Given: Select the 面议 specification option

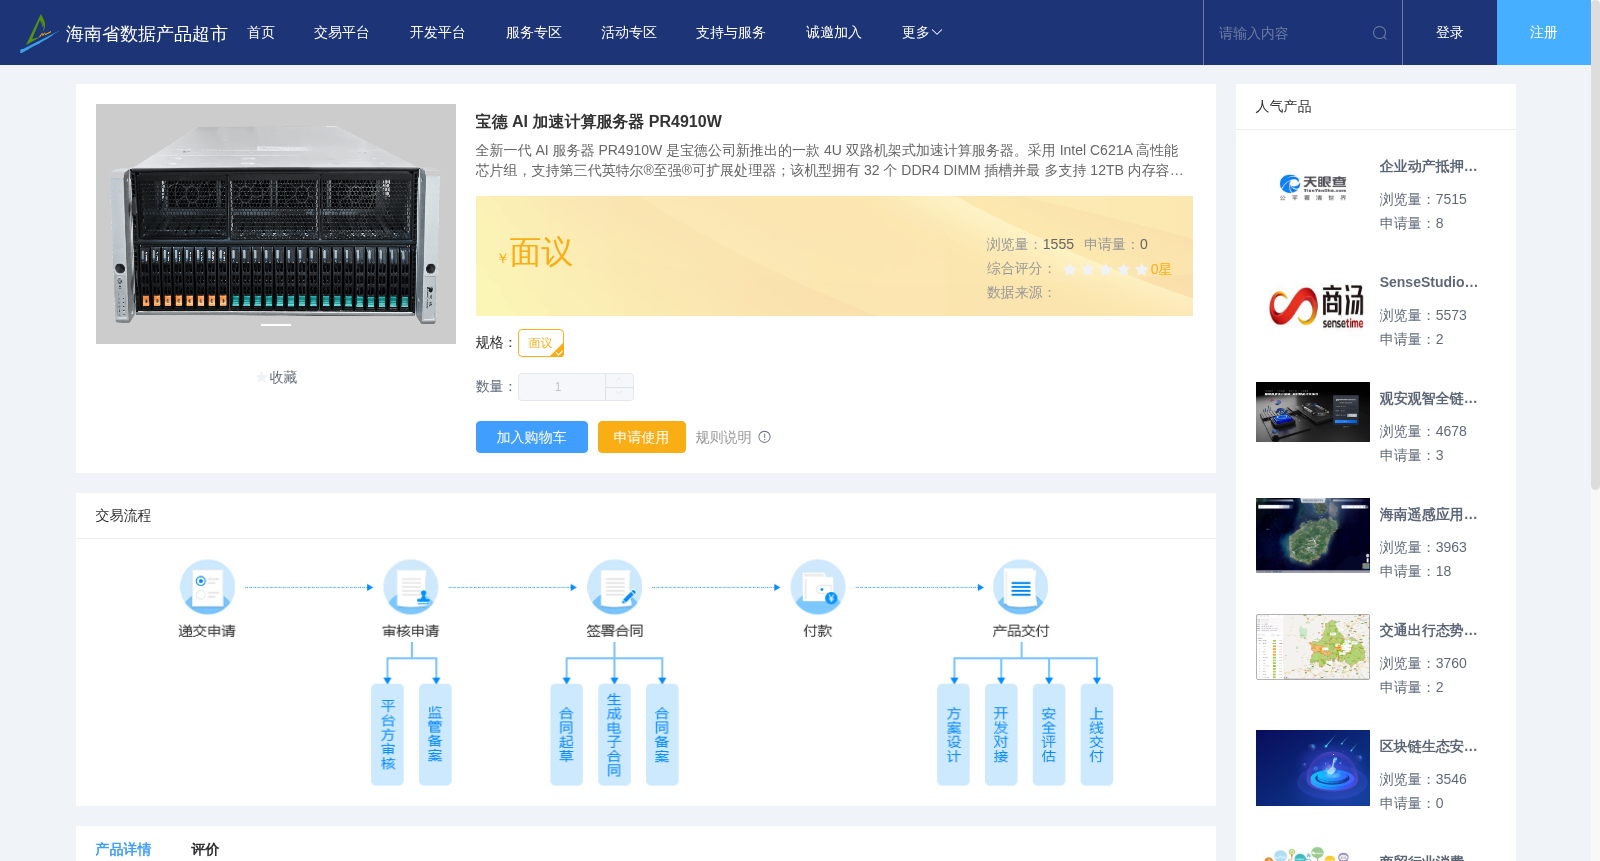Looking at the screenshot, I should pyautogui.click(x=541, y=343).
